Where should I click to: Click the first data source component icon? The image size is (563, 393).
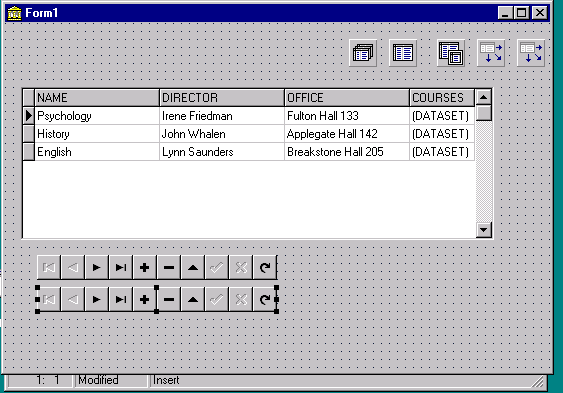coord(491,53)
